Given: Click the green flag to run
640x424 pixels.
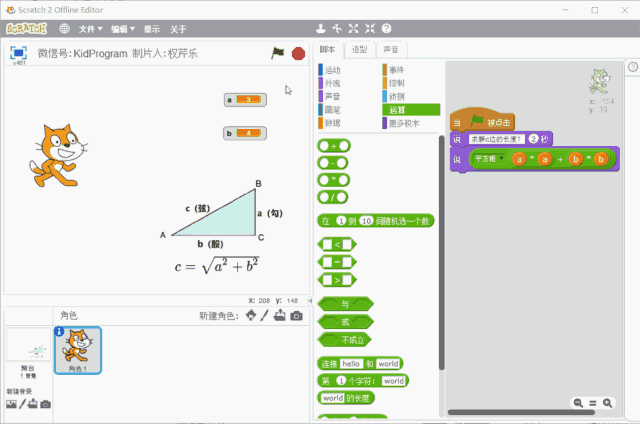Looking at the screenshot, I should click(x=278, y=53).
